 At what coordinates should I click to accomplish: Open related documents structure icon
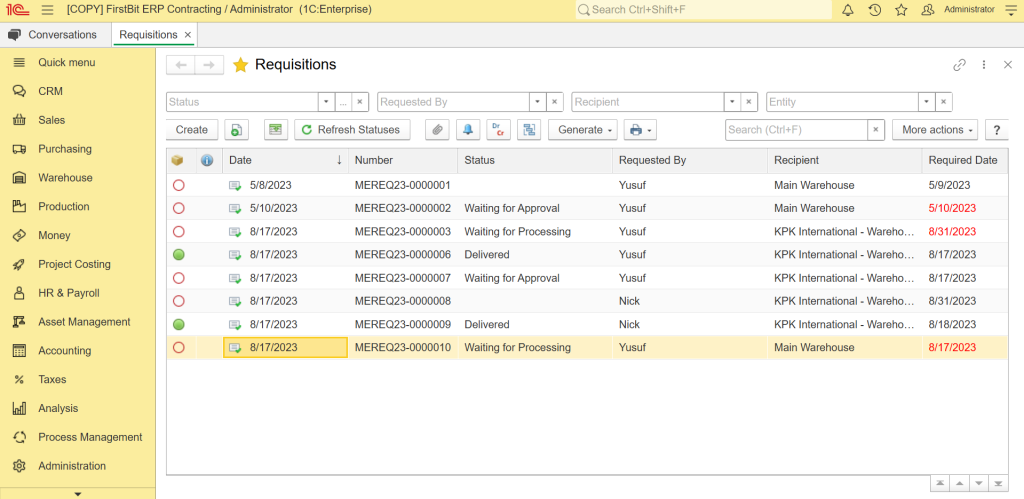click(529, 130)
